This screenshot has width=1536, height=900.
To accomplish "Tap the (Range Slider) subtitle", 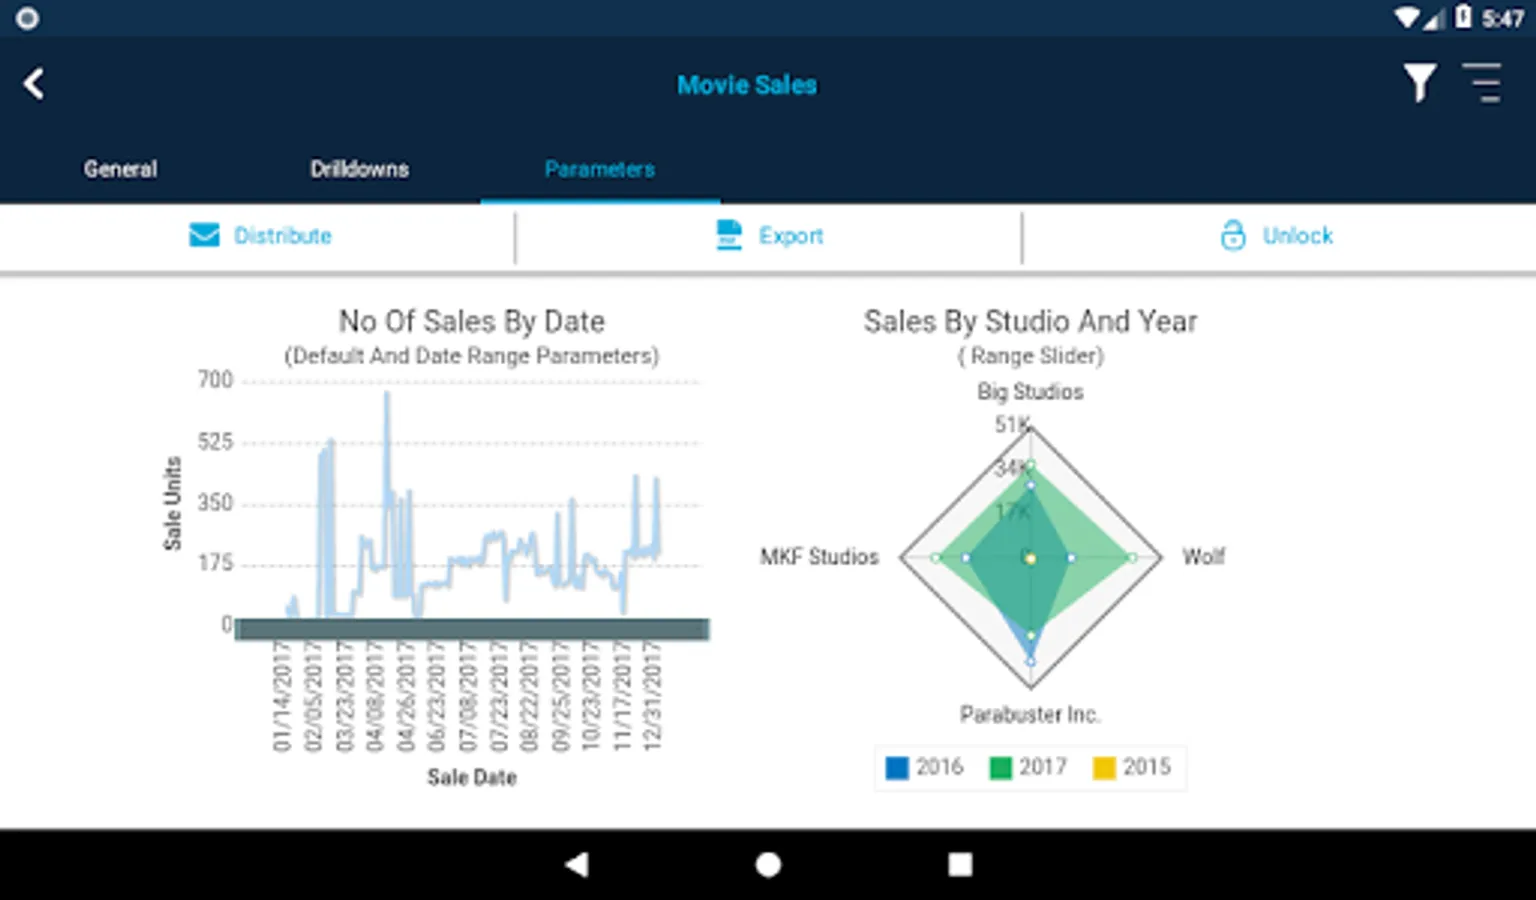I will [x=1030, y=356].
